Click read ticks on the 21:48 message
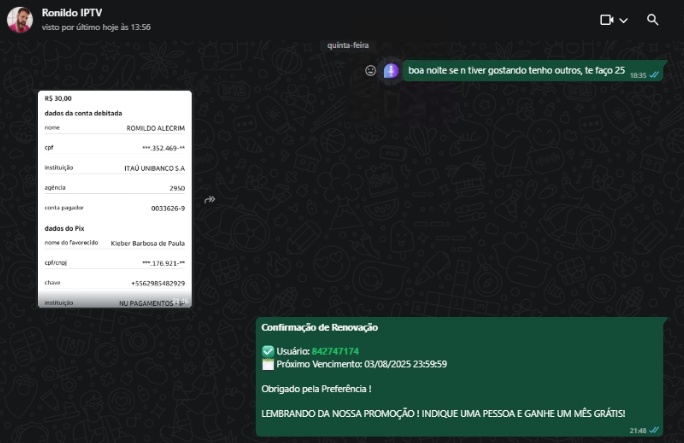Screen dimensions: 684x443 [655, 430]
